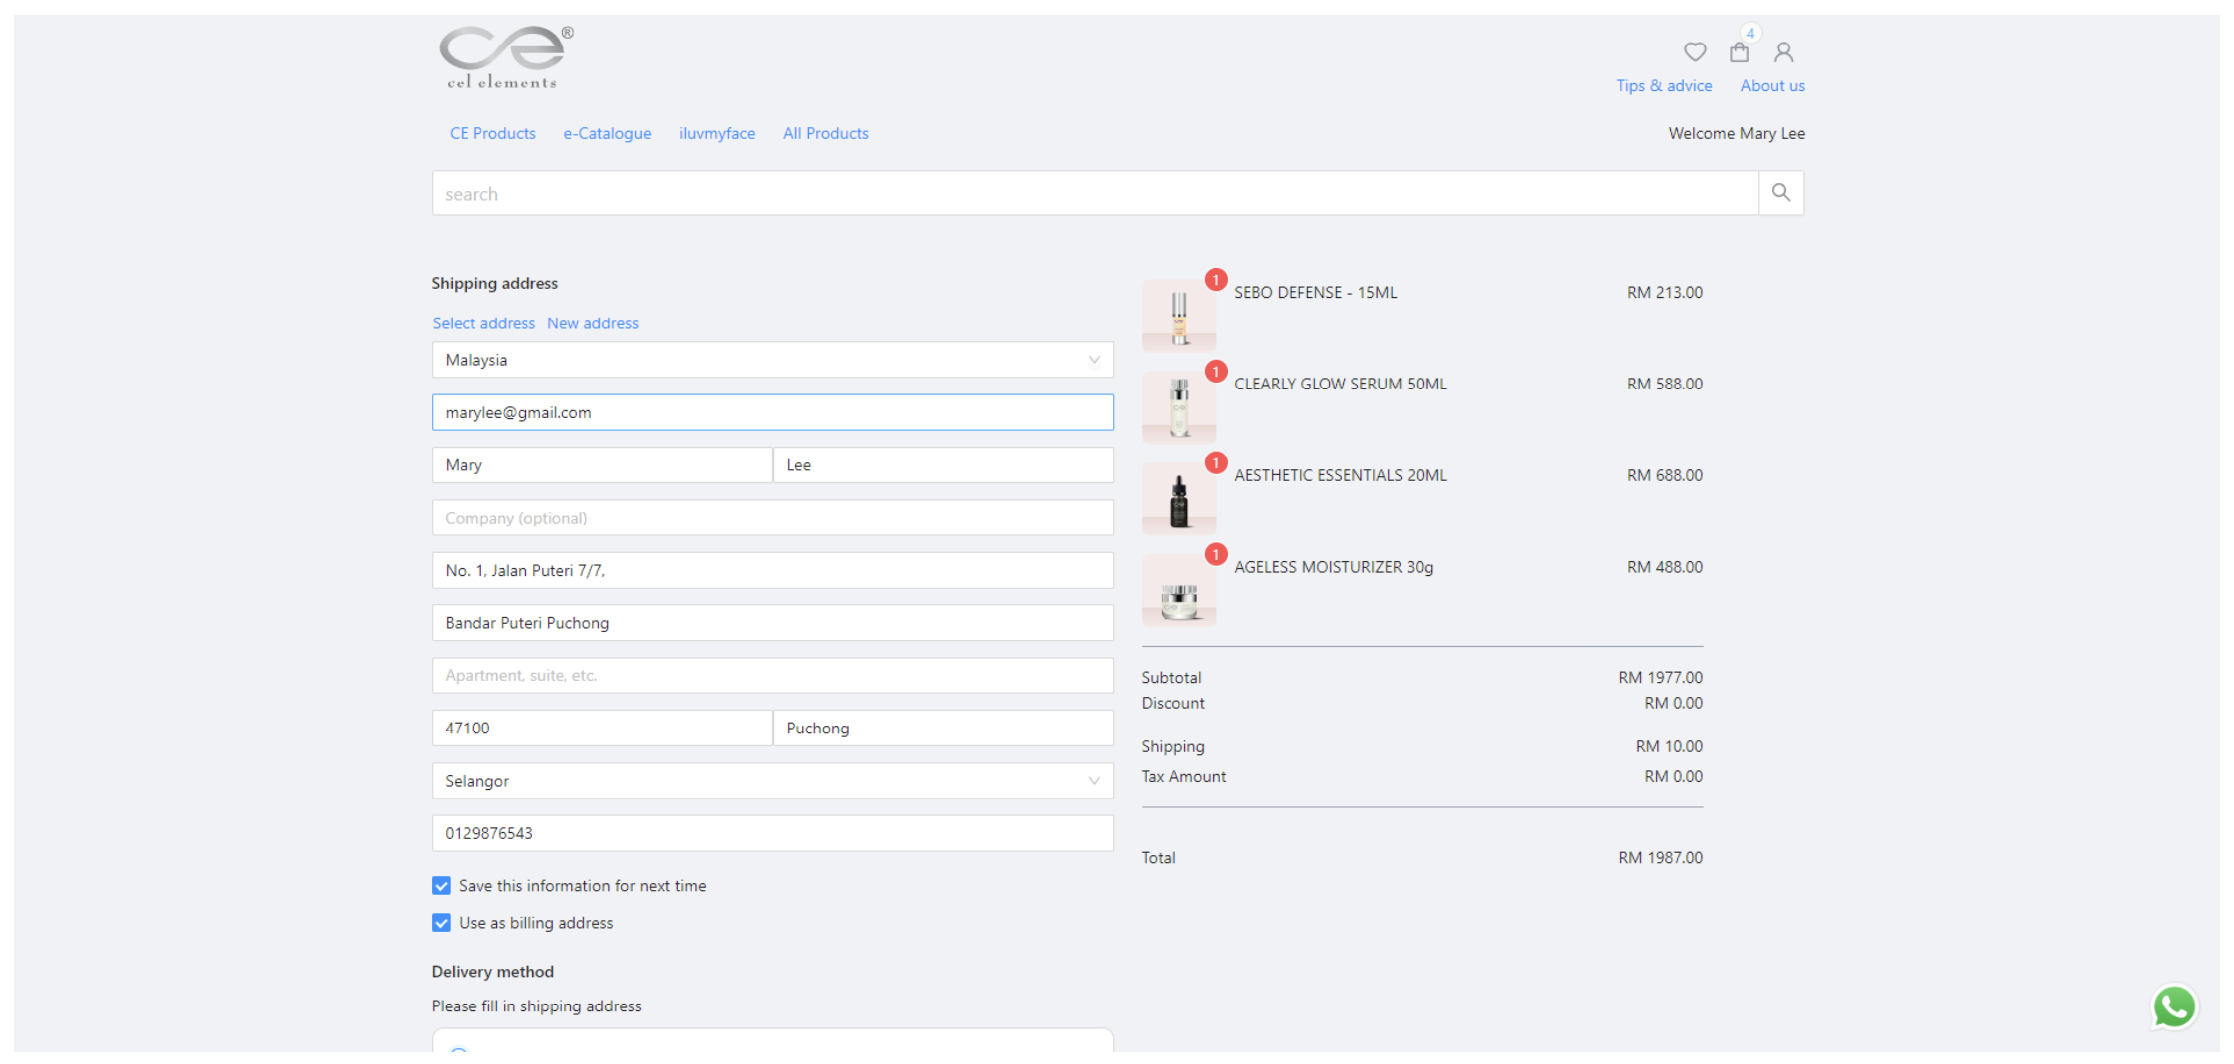Click the phone field 0129876543

tap(772, 833)
